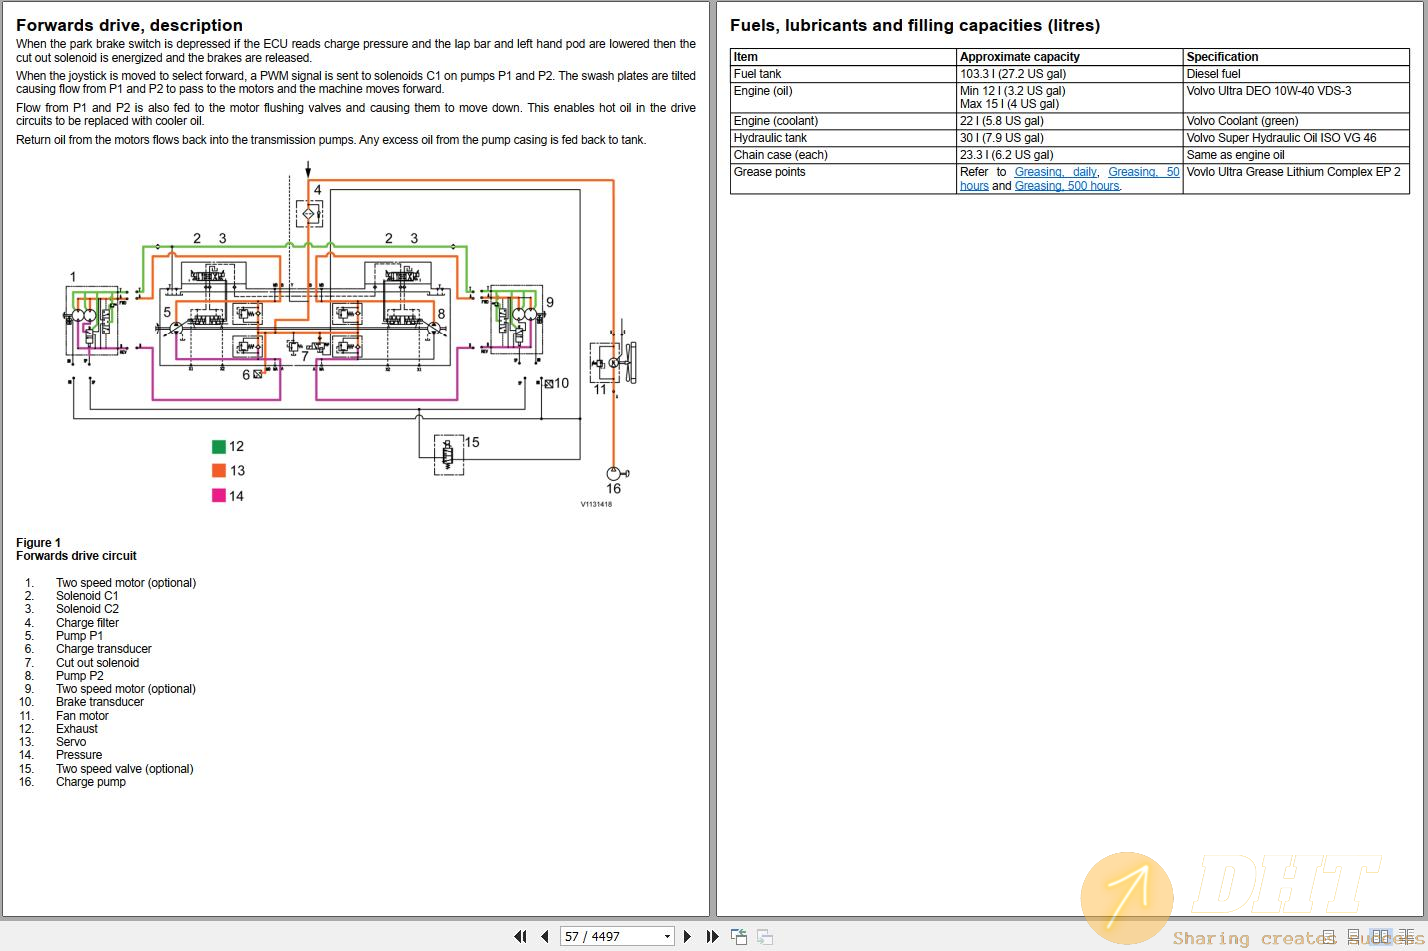Screen dimensions: 1428x951
Task: Go to the next page
Action: pos(687,937)
